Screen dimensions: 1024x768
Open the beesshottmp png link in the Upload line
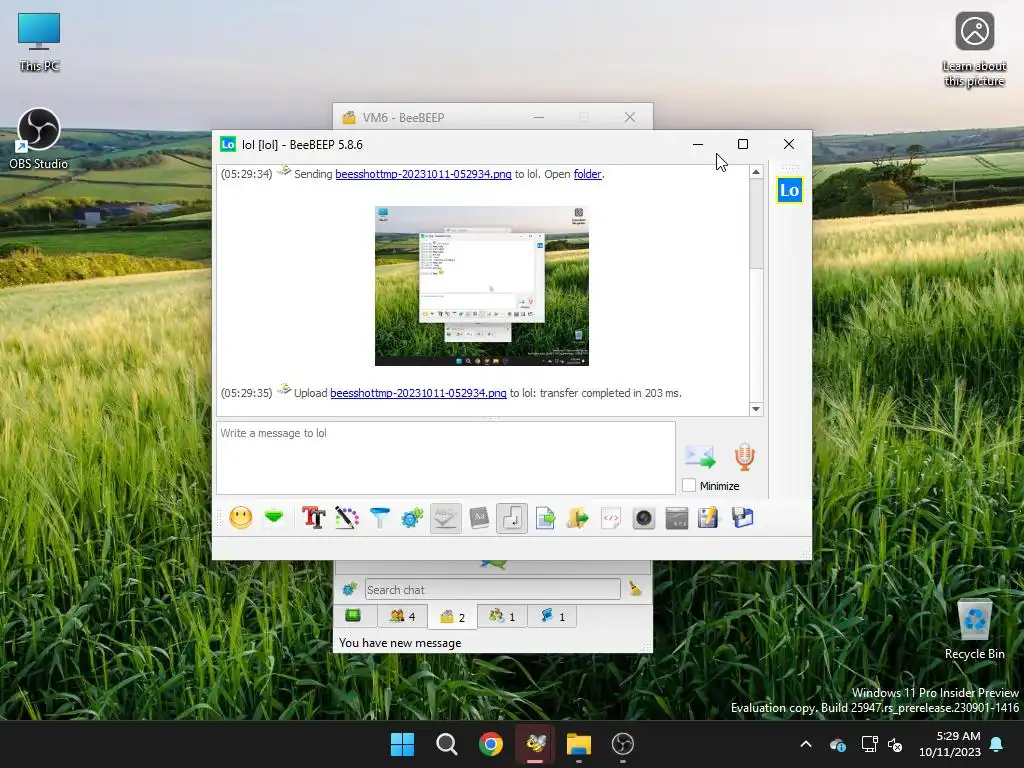click(x=418, y=393)
